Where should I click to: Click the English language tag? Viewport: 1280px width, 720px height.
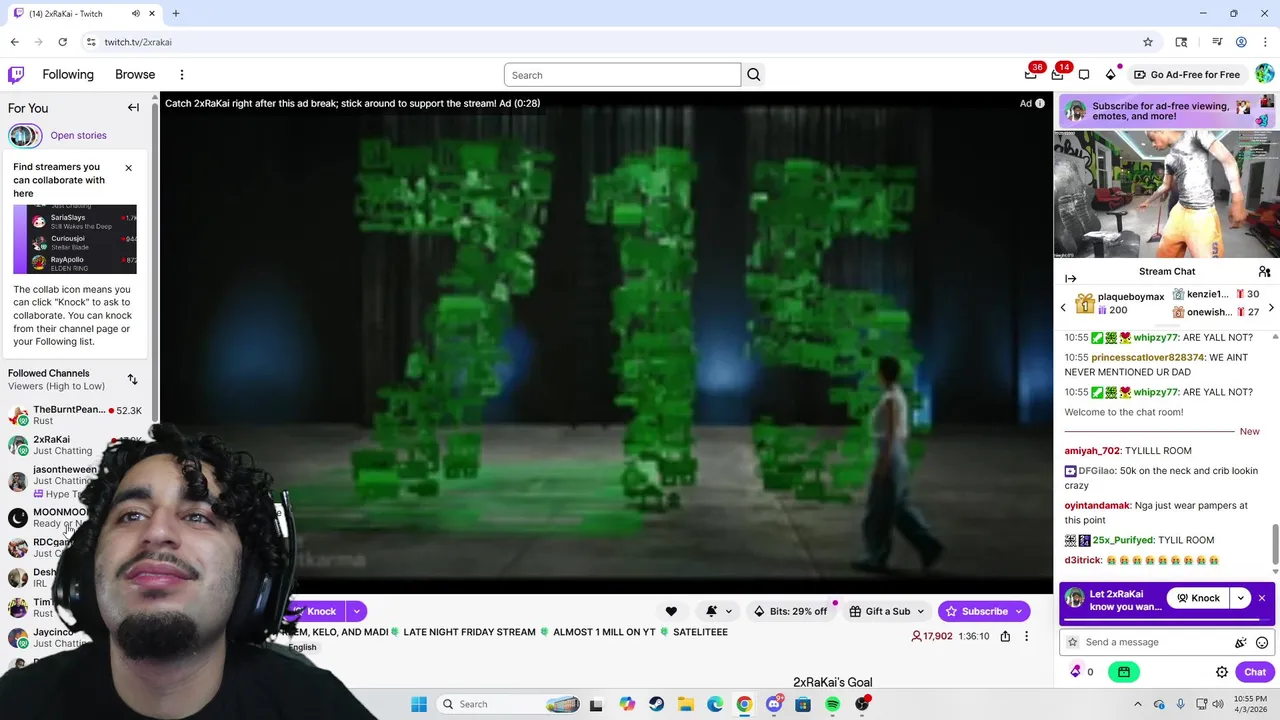(x=302, y=647)
